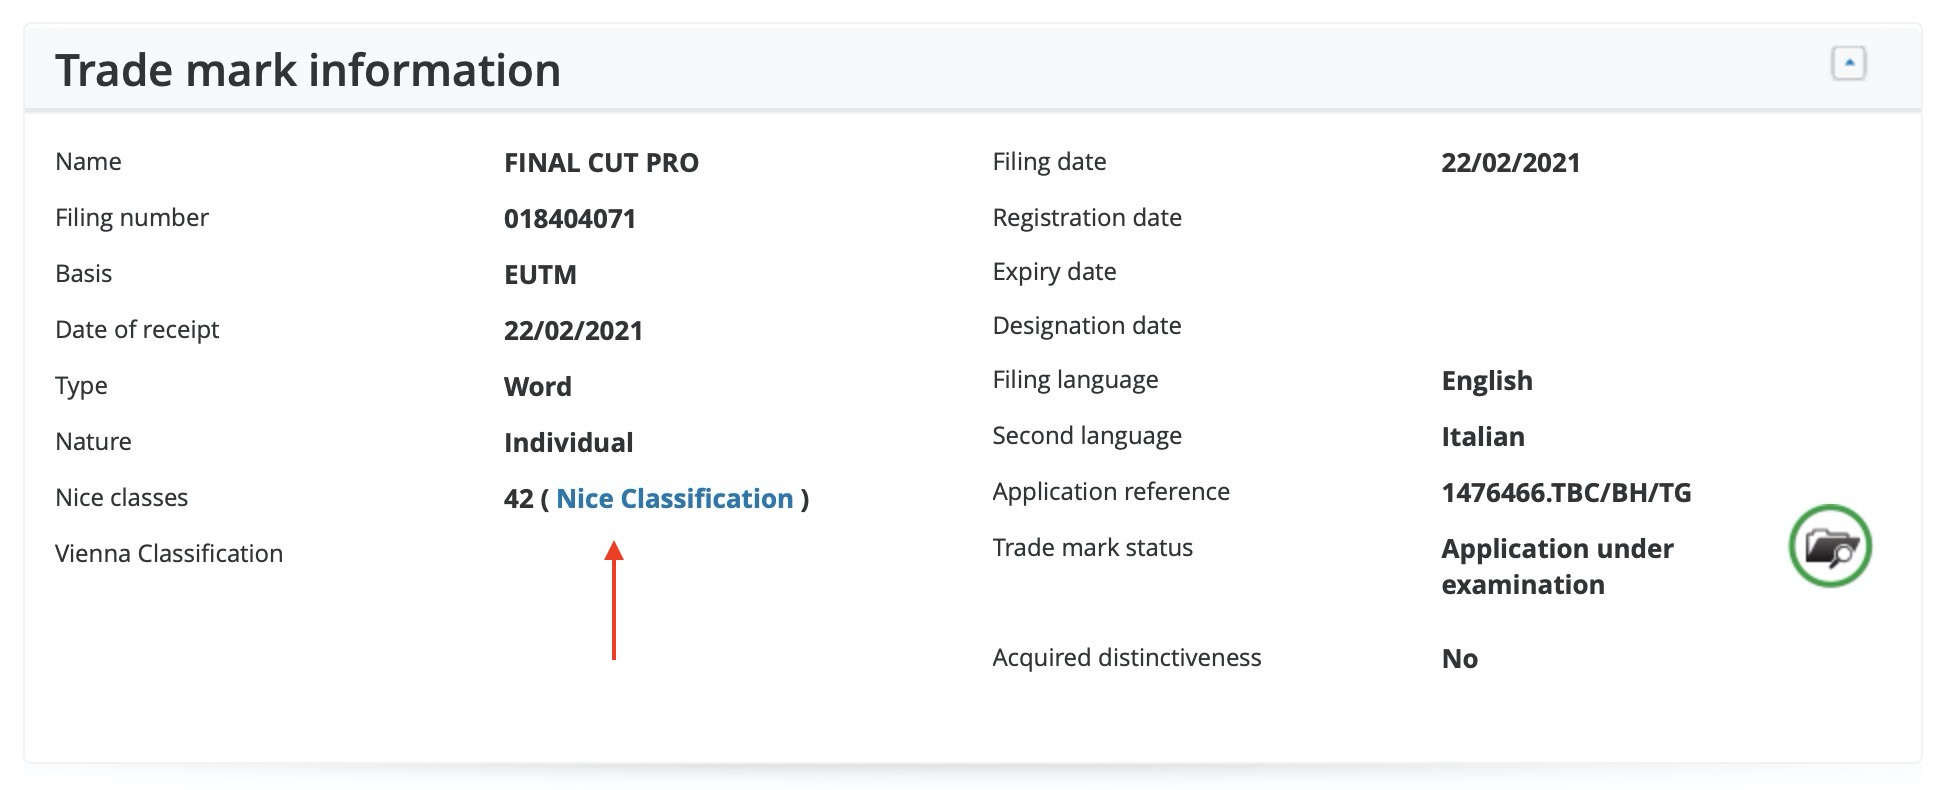The width and height of the screenshot is (1946, 790).
Task: Click the Nice class number 42
Action: pos(518,499)
